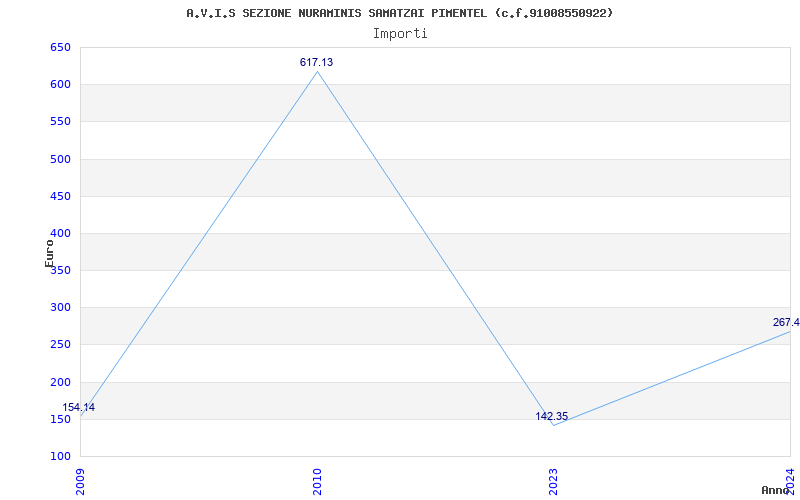Click the line peak point at 2010
Image resolution: width=800 pixels, height=500 pixels.
pos(317,71)
